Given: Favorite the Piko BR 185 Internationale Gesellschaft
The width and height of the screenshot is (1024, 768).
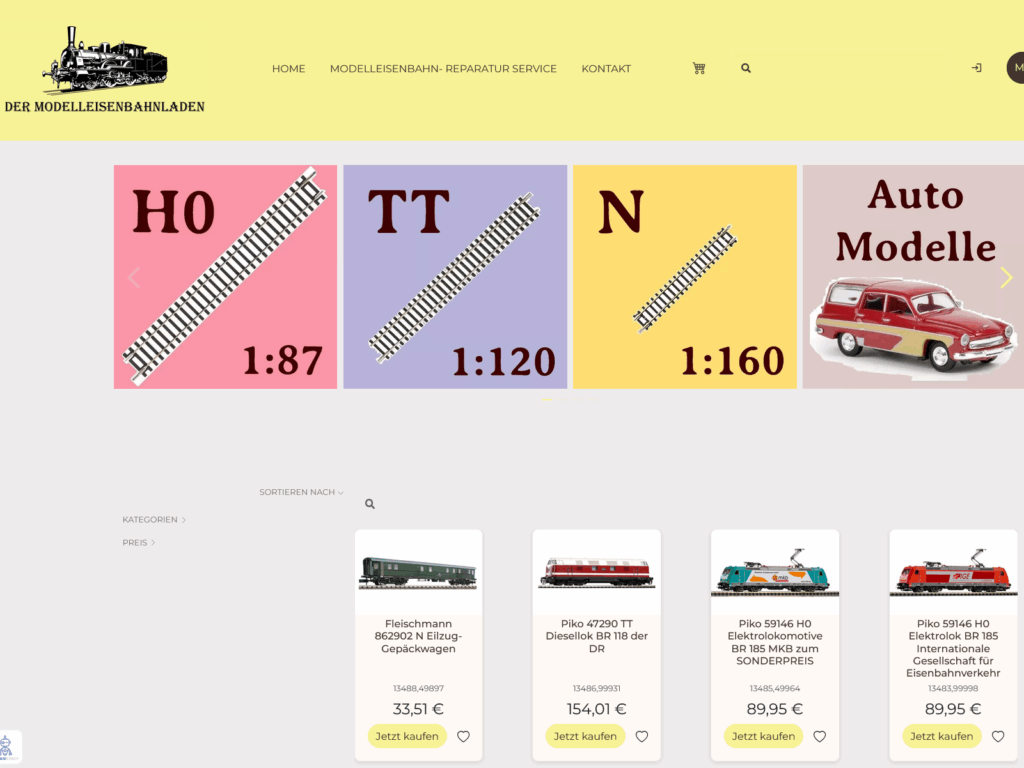Looking at the screenshot, I should pyautogui.click(x=998, y=737).
